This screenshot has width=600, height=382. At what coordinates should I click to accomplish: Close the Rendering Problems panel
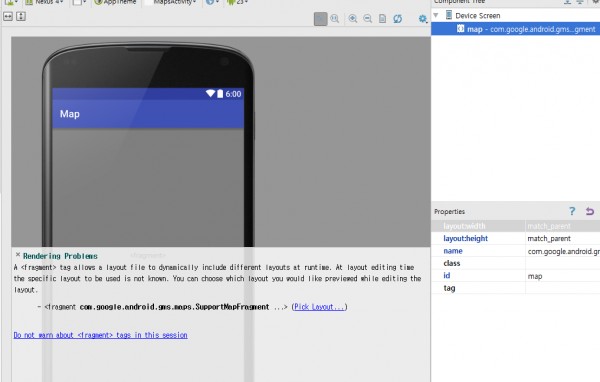[x=18, y=255]
